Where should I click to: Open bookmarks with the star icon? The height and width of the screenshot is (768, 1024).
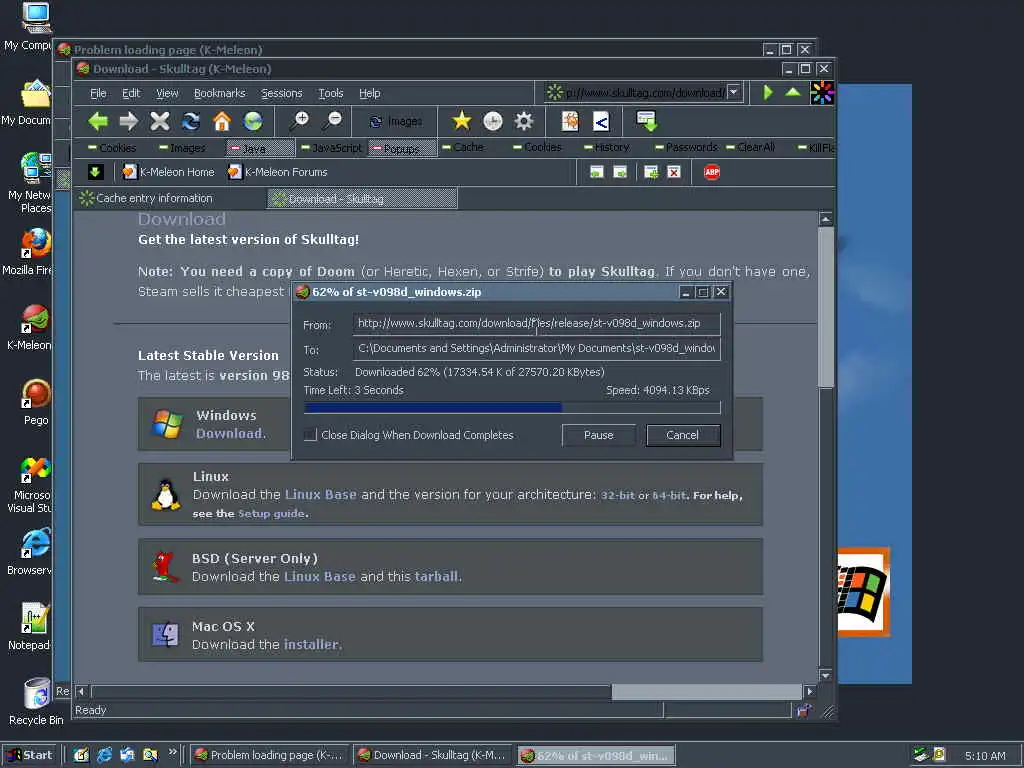coord(462,121)
